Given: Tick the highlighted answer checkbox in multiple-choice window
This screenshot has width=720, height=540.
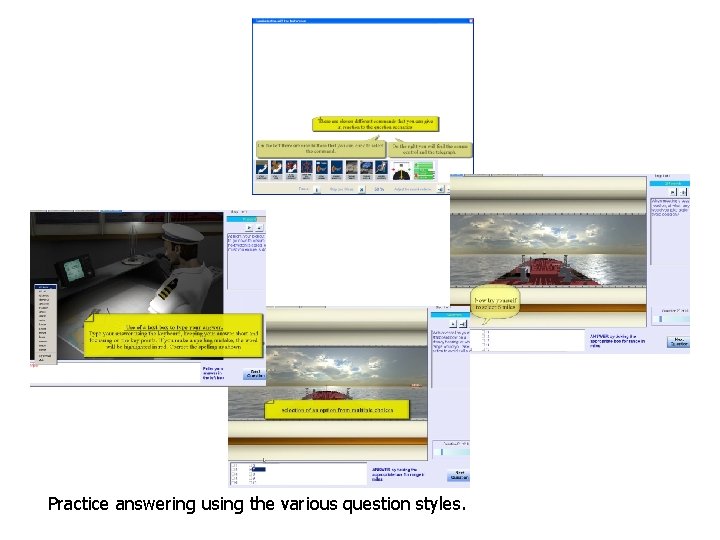Looking at the screenshot, I should [252, 469].
